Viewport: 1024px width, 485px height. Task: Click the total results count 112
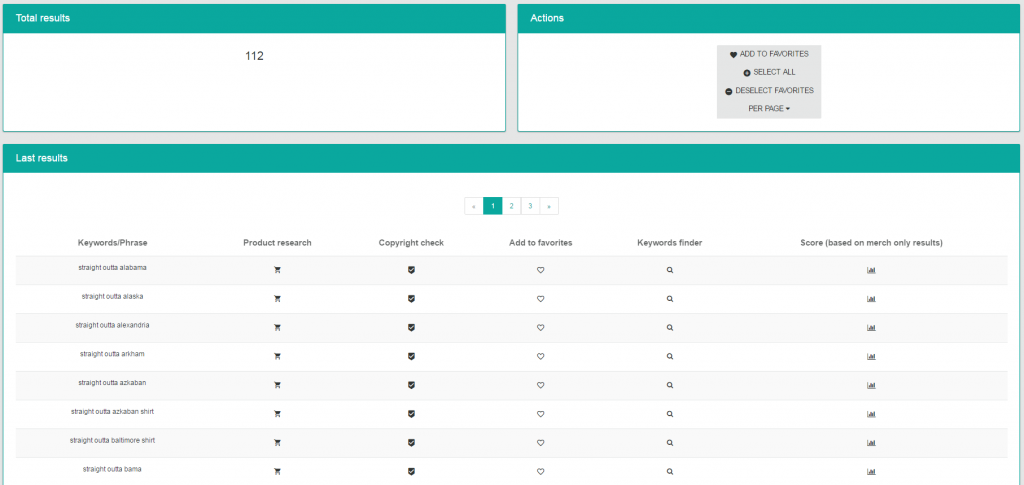254,56
